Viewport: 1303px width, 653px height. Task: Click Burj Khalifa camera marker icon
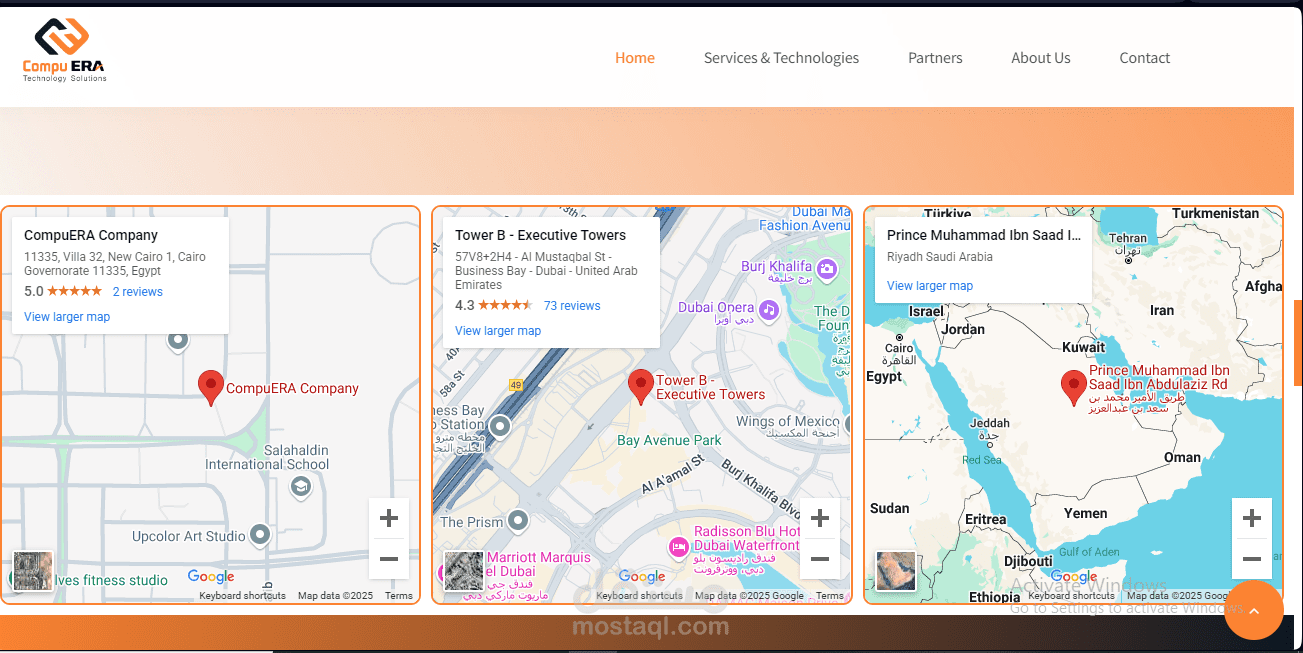click(827, 268)
